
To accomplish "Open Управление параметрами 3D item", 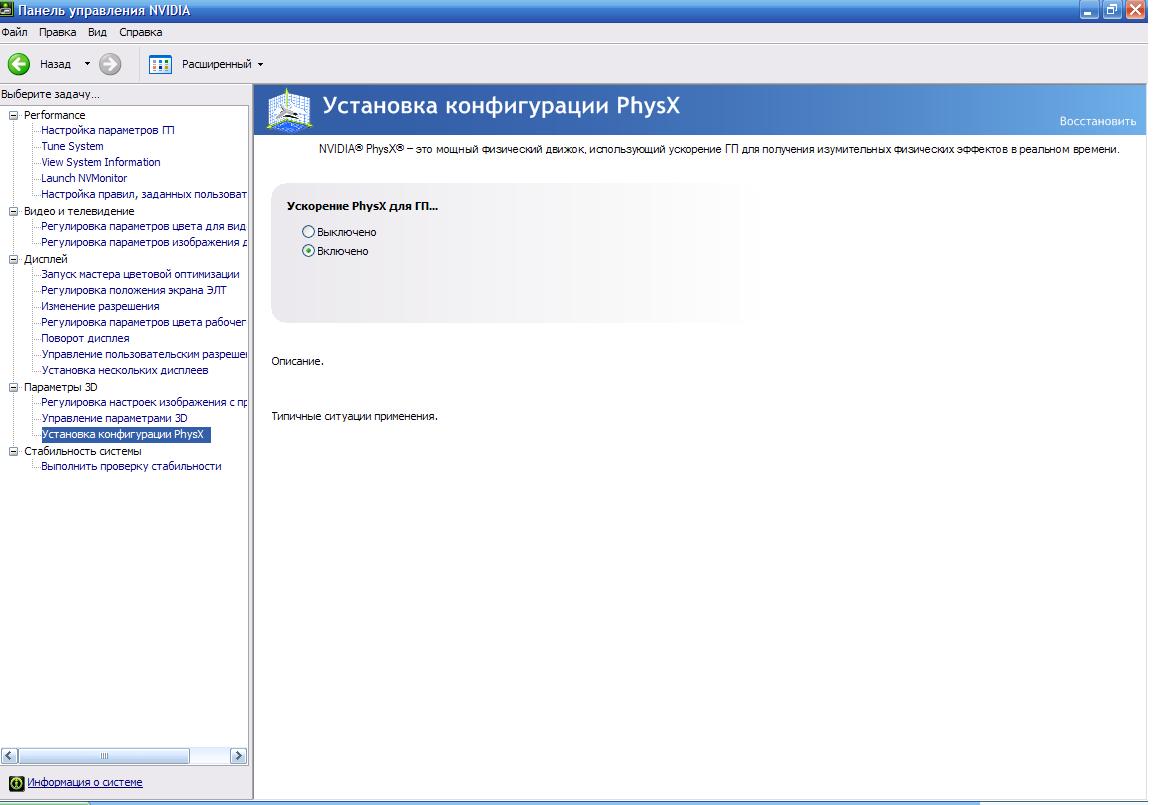I will click(x=114, y=418).
